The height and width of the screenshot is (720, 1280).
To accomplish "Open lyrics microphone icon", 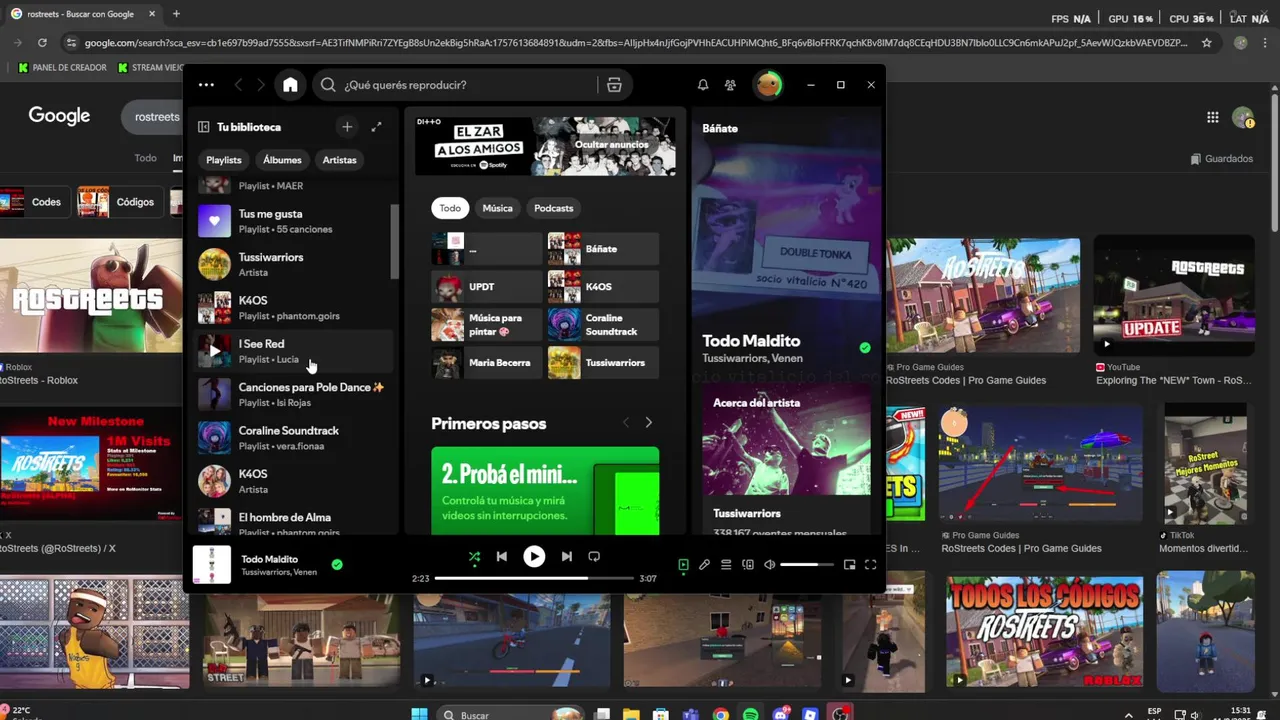I will pyautogui.click(x=704, y=565).
